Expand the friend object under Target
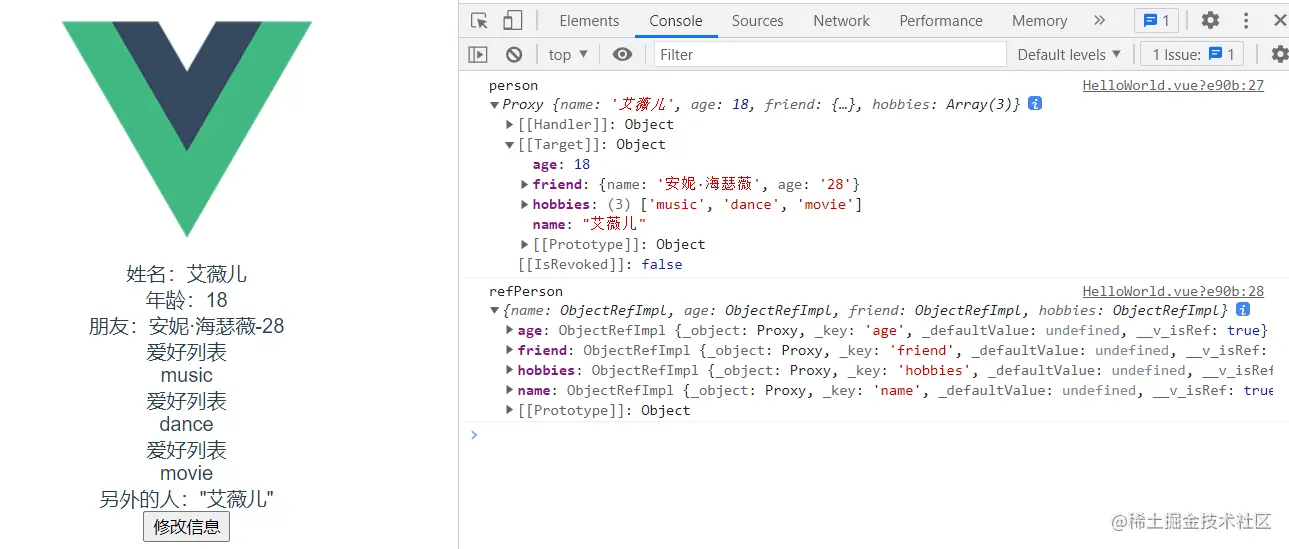The height and width of the screenshot is (549, 1289). tap(525, 184)
